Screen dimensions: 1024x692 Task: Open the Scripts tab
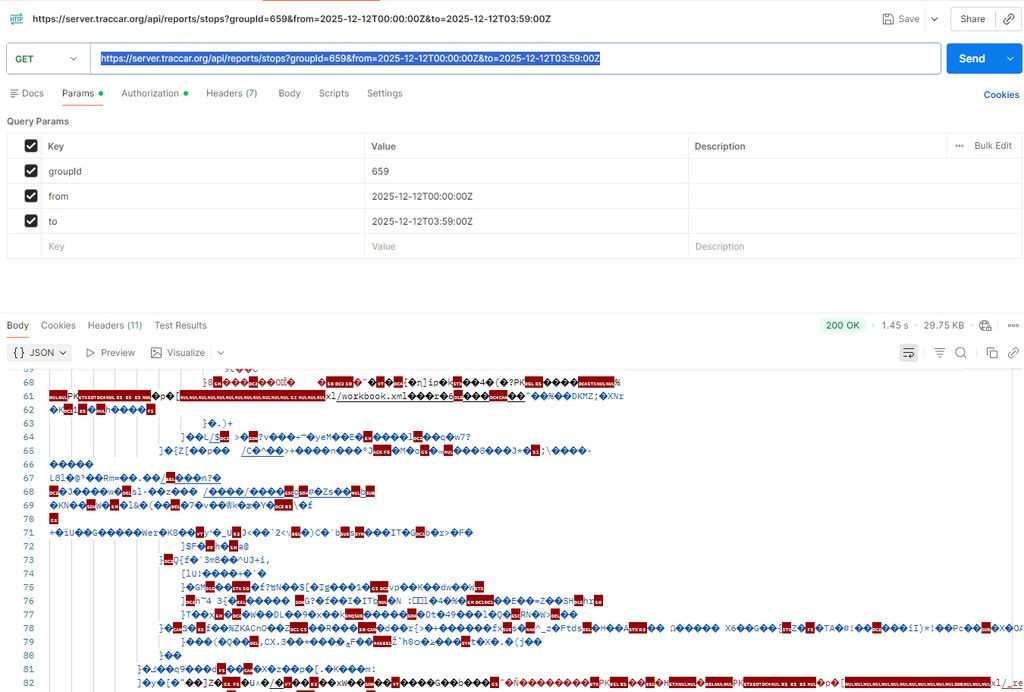334,93
